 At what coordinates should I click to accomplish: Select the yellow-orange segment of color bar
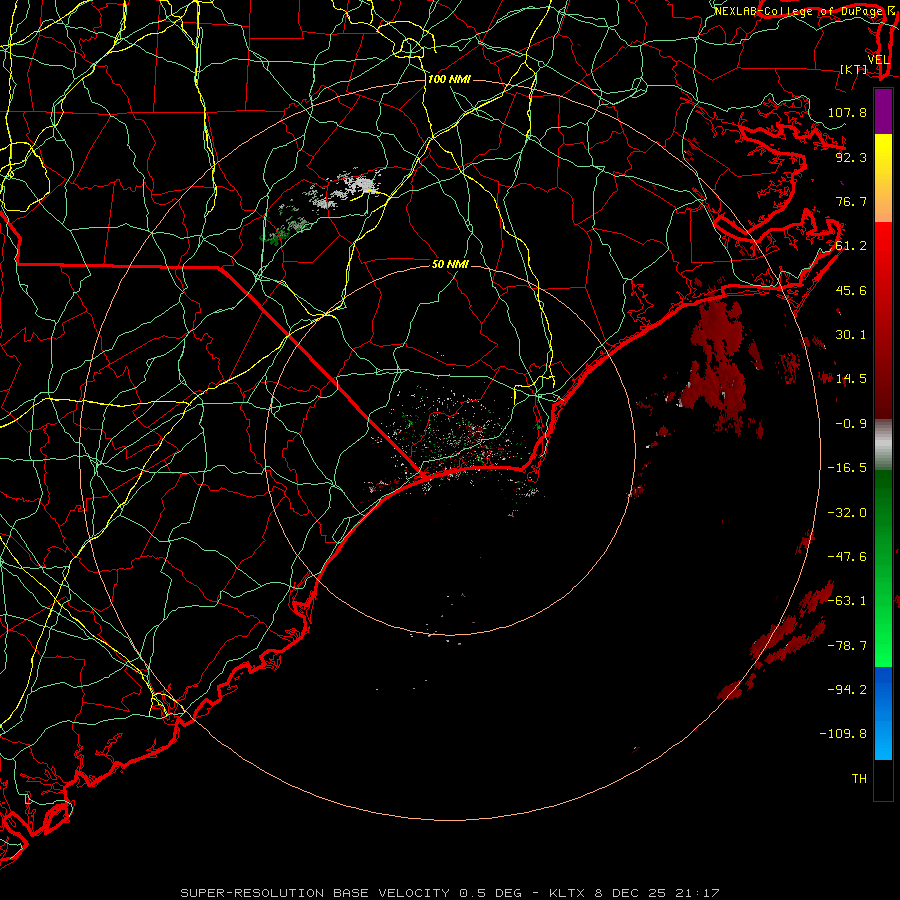883,178
